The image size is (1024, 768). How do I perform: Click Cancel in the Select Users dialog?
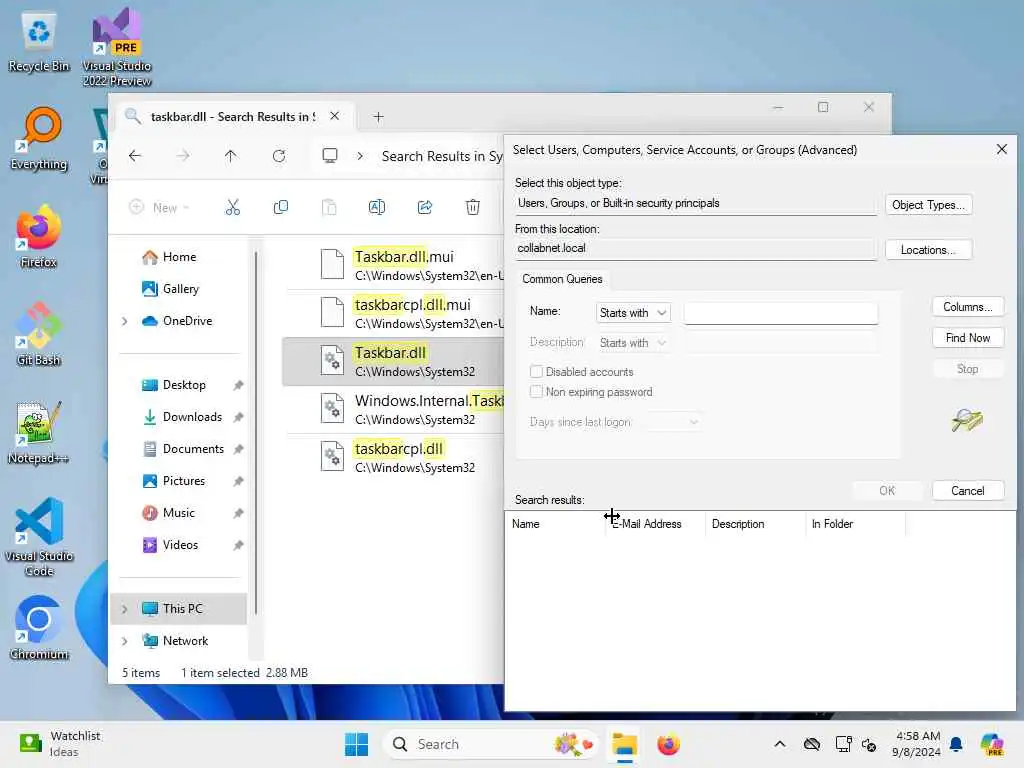pos(968,490)
